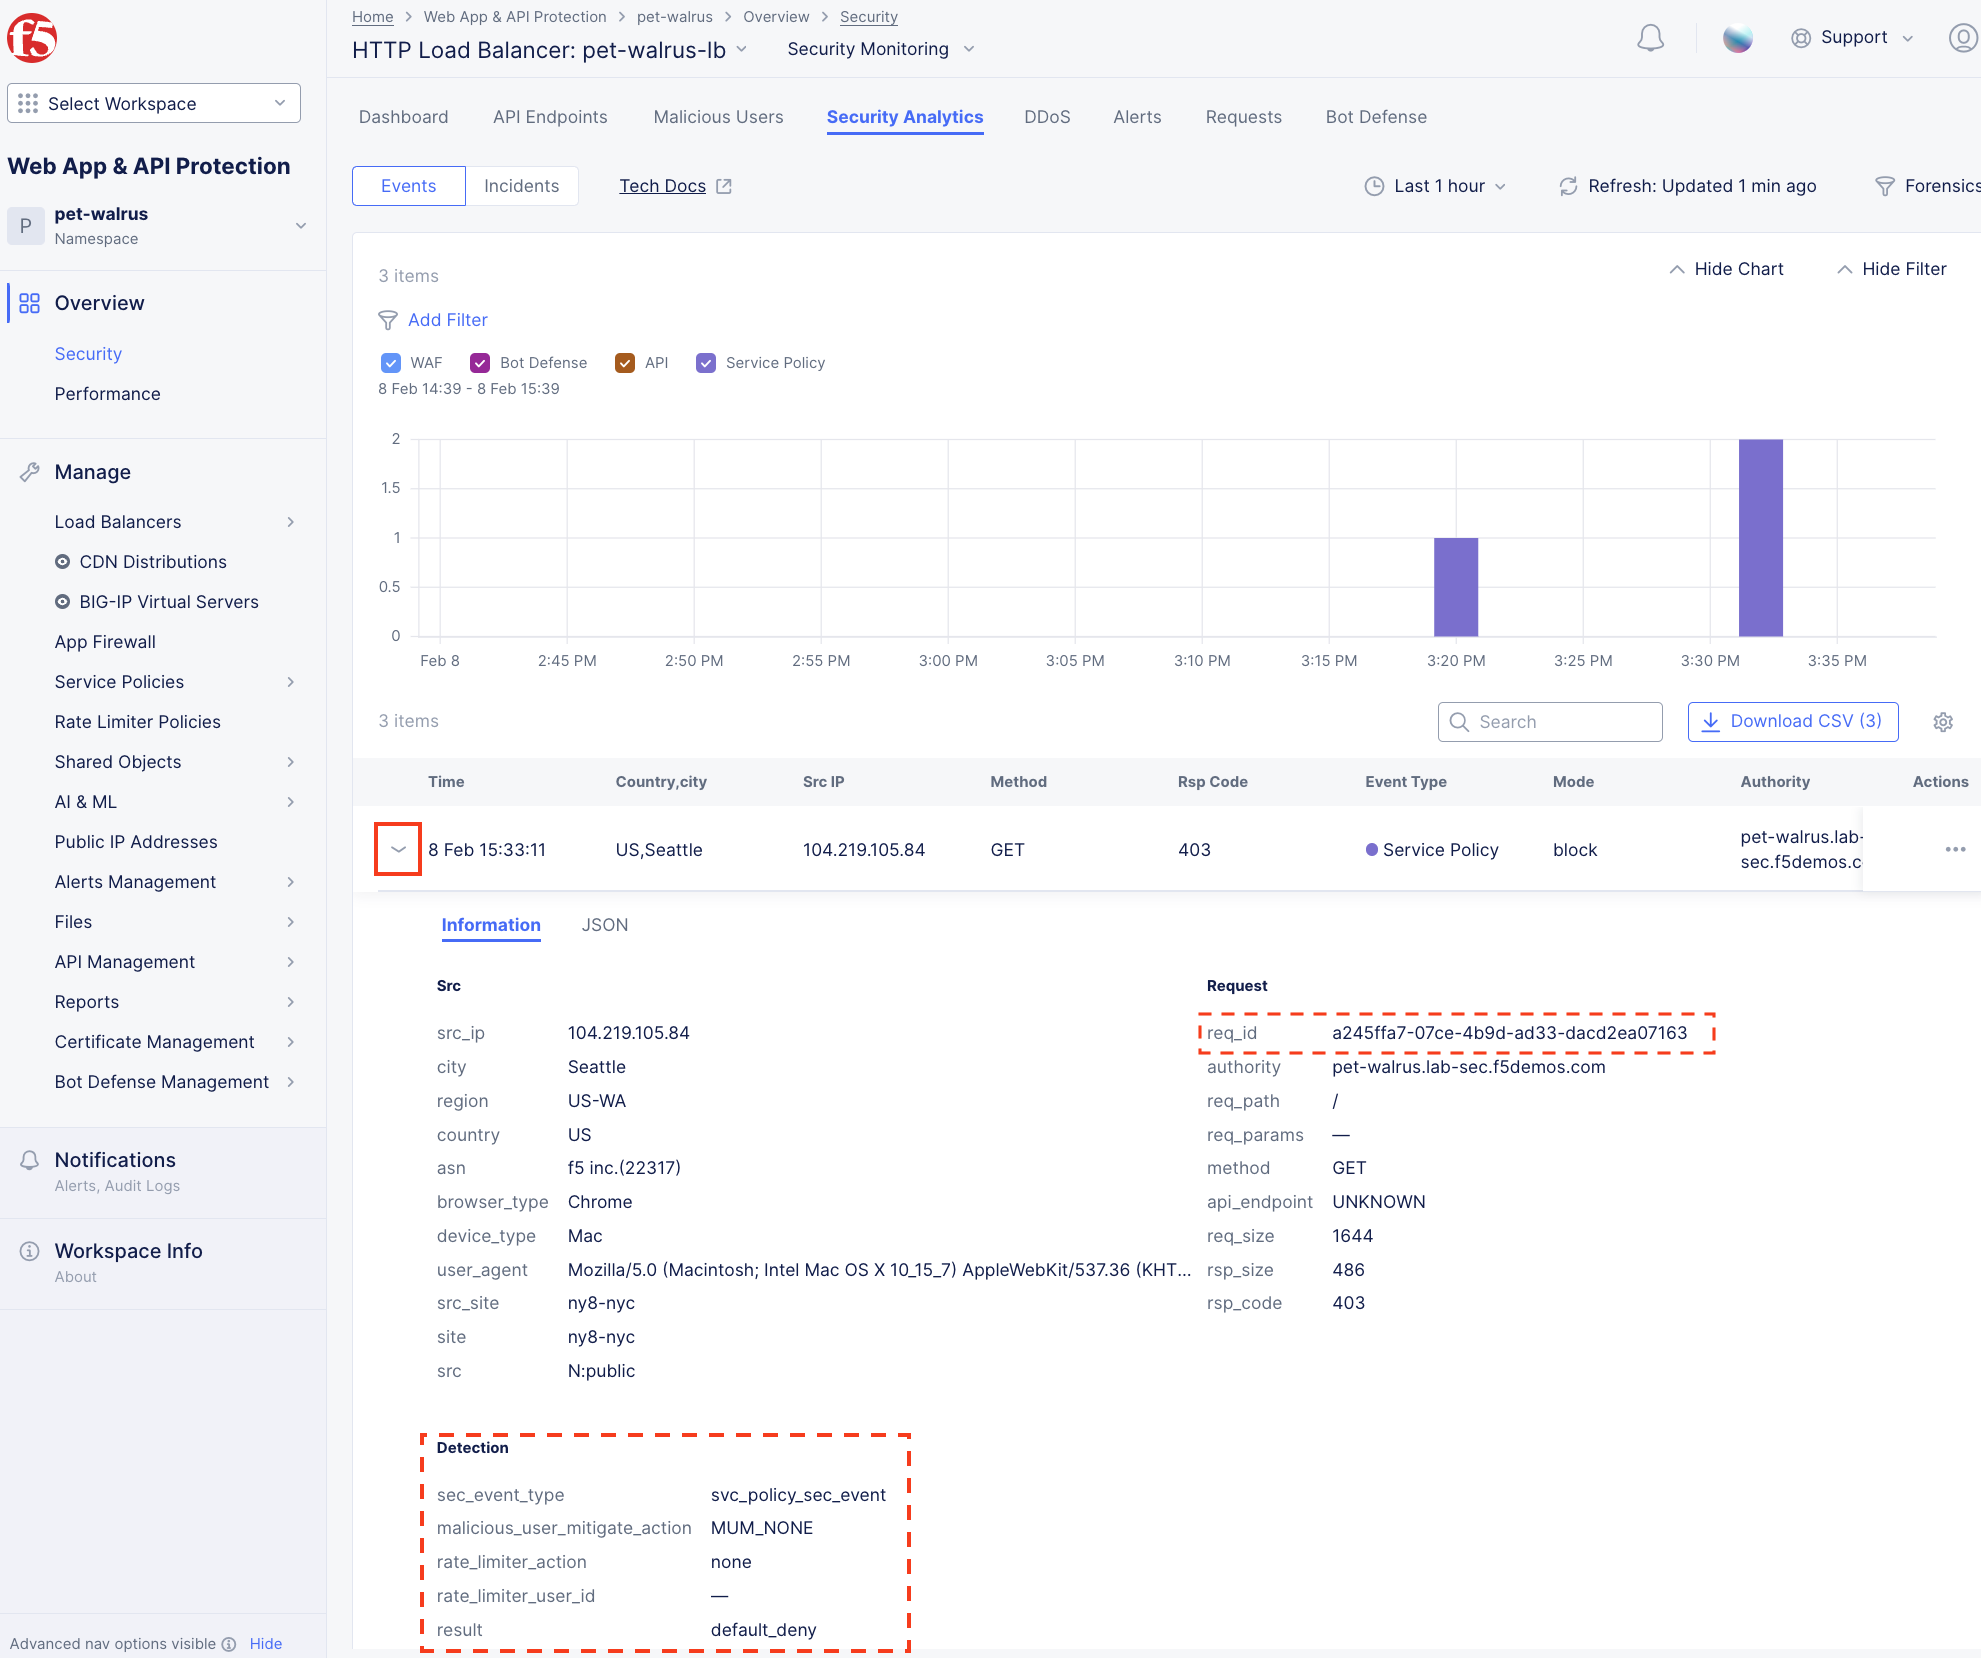Click the refresh arrows icon

1568,186
